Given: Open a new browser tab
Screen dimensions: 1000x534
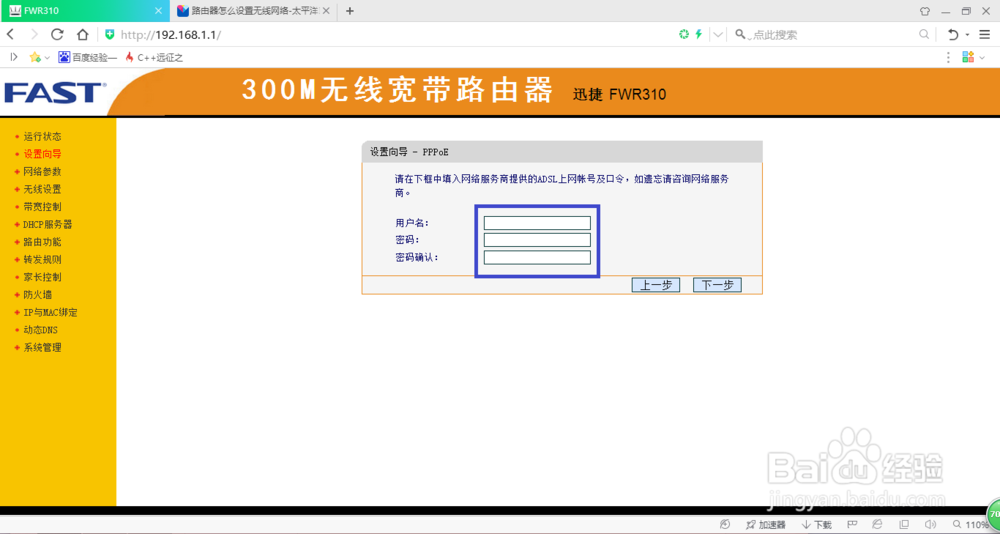Looking at the screenshot, I should click(349, 11).
